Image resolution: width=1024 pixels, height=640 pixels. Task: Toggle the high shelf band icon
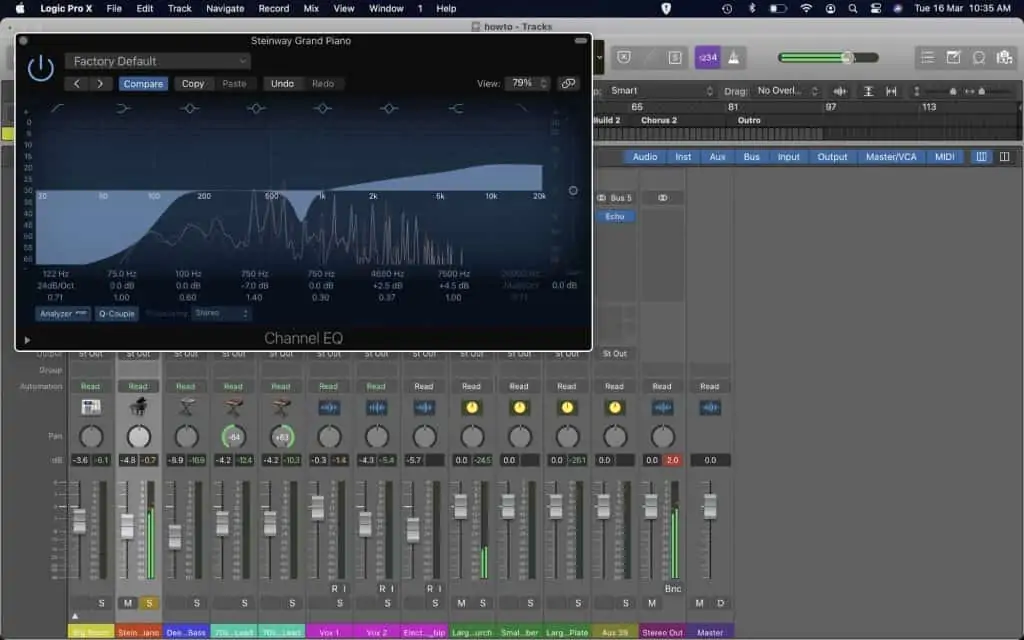tap(455, 108)
